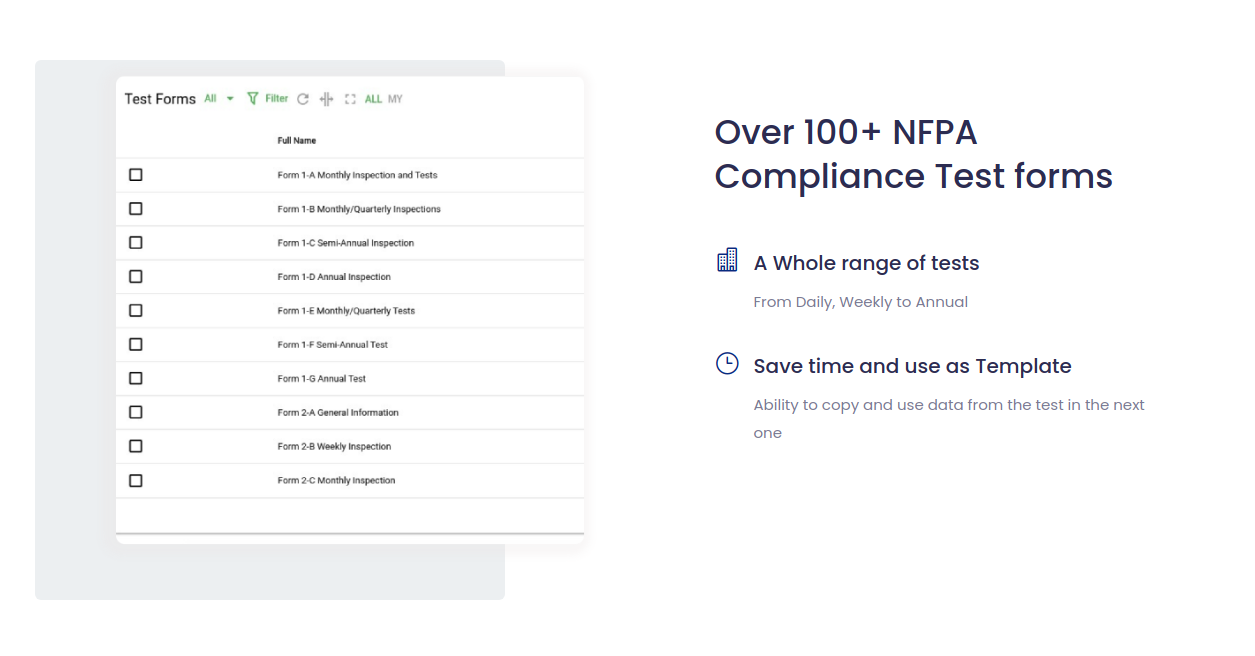Click 'Form 1-E Monthly/Quarterly Tests' text

coord(346,311)
